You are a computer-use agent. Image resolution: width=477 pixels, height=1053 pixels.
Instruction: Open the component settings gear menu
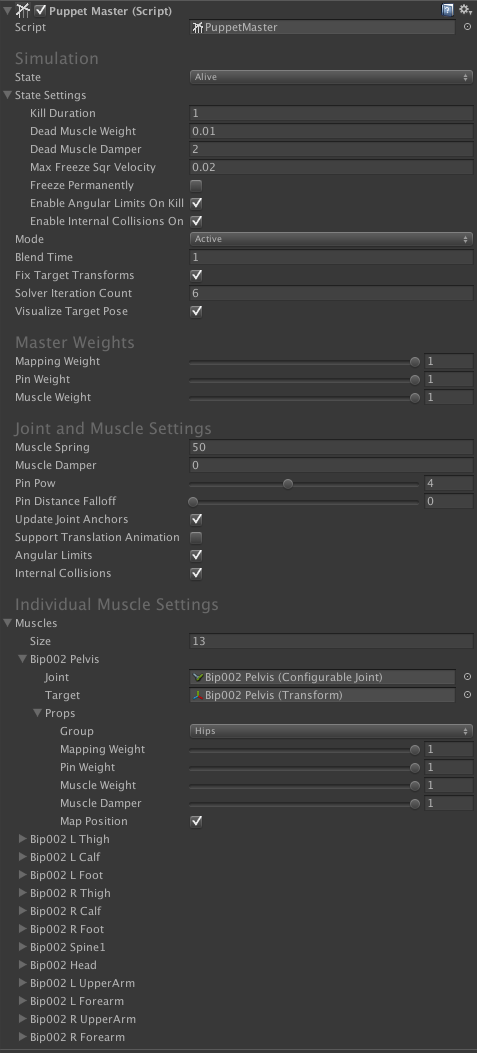[x=465, y=10]
